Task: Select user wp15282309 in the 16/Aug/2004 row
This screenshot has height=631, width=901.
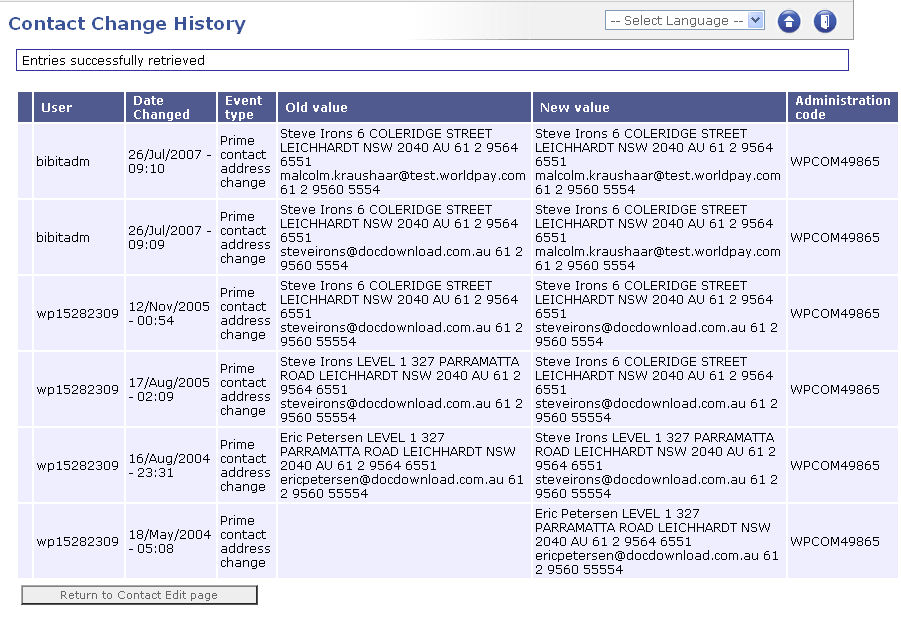Action: [78, 465]
